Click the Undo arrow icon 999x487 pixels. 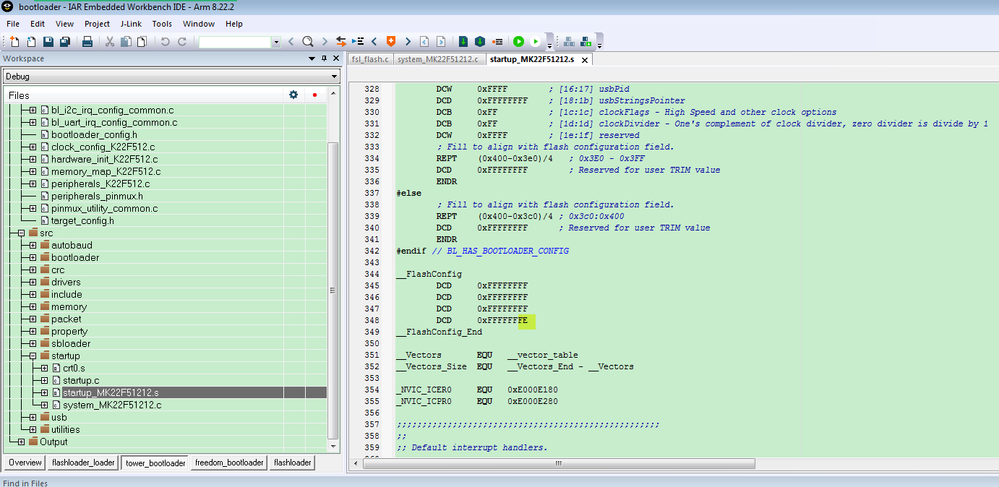pyautogui.click(x=164, y=42)
